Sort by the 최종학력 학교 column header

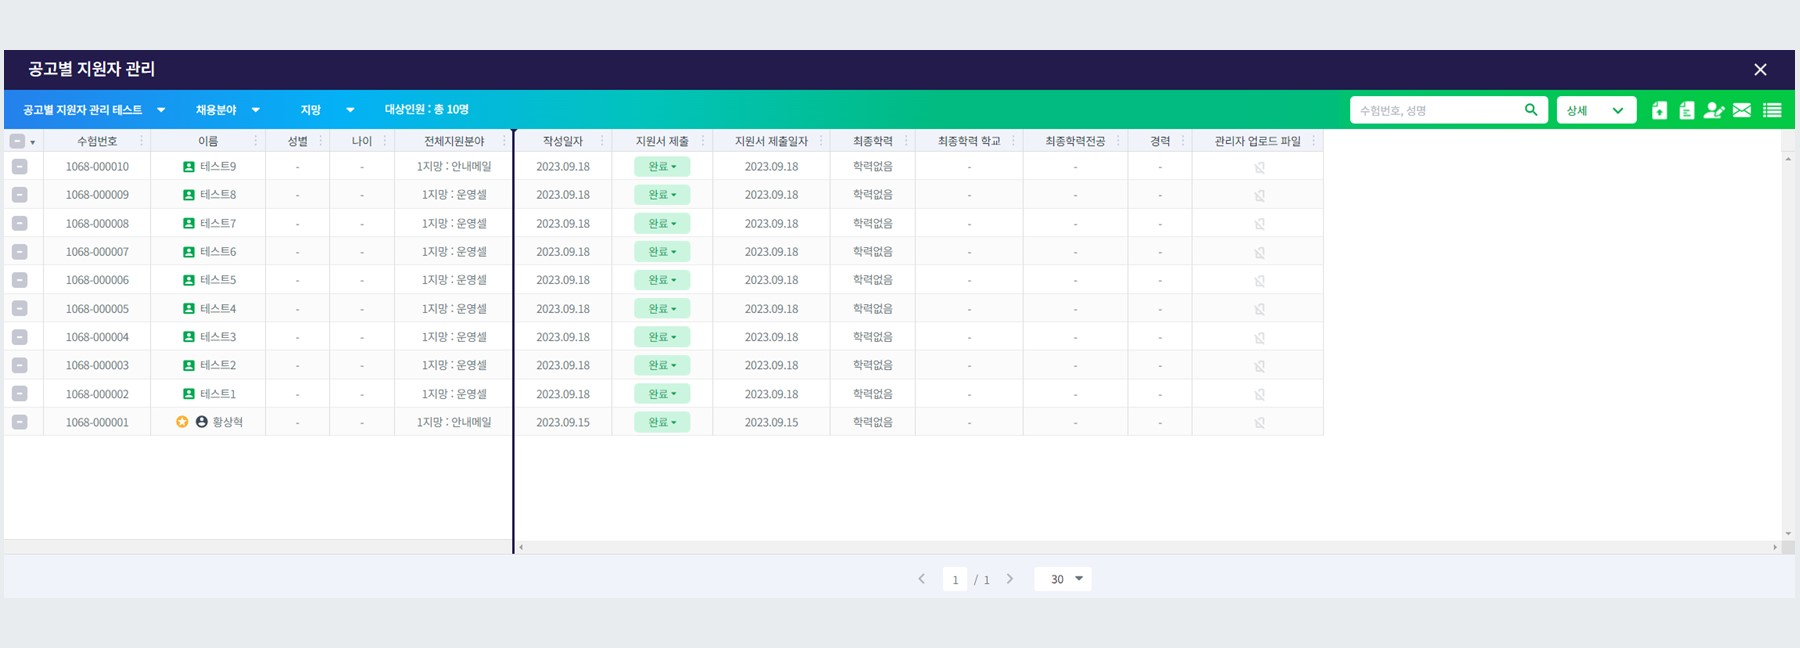click(969, 141)
